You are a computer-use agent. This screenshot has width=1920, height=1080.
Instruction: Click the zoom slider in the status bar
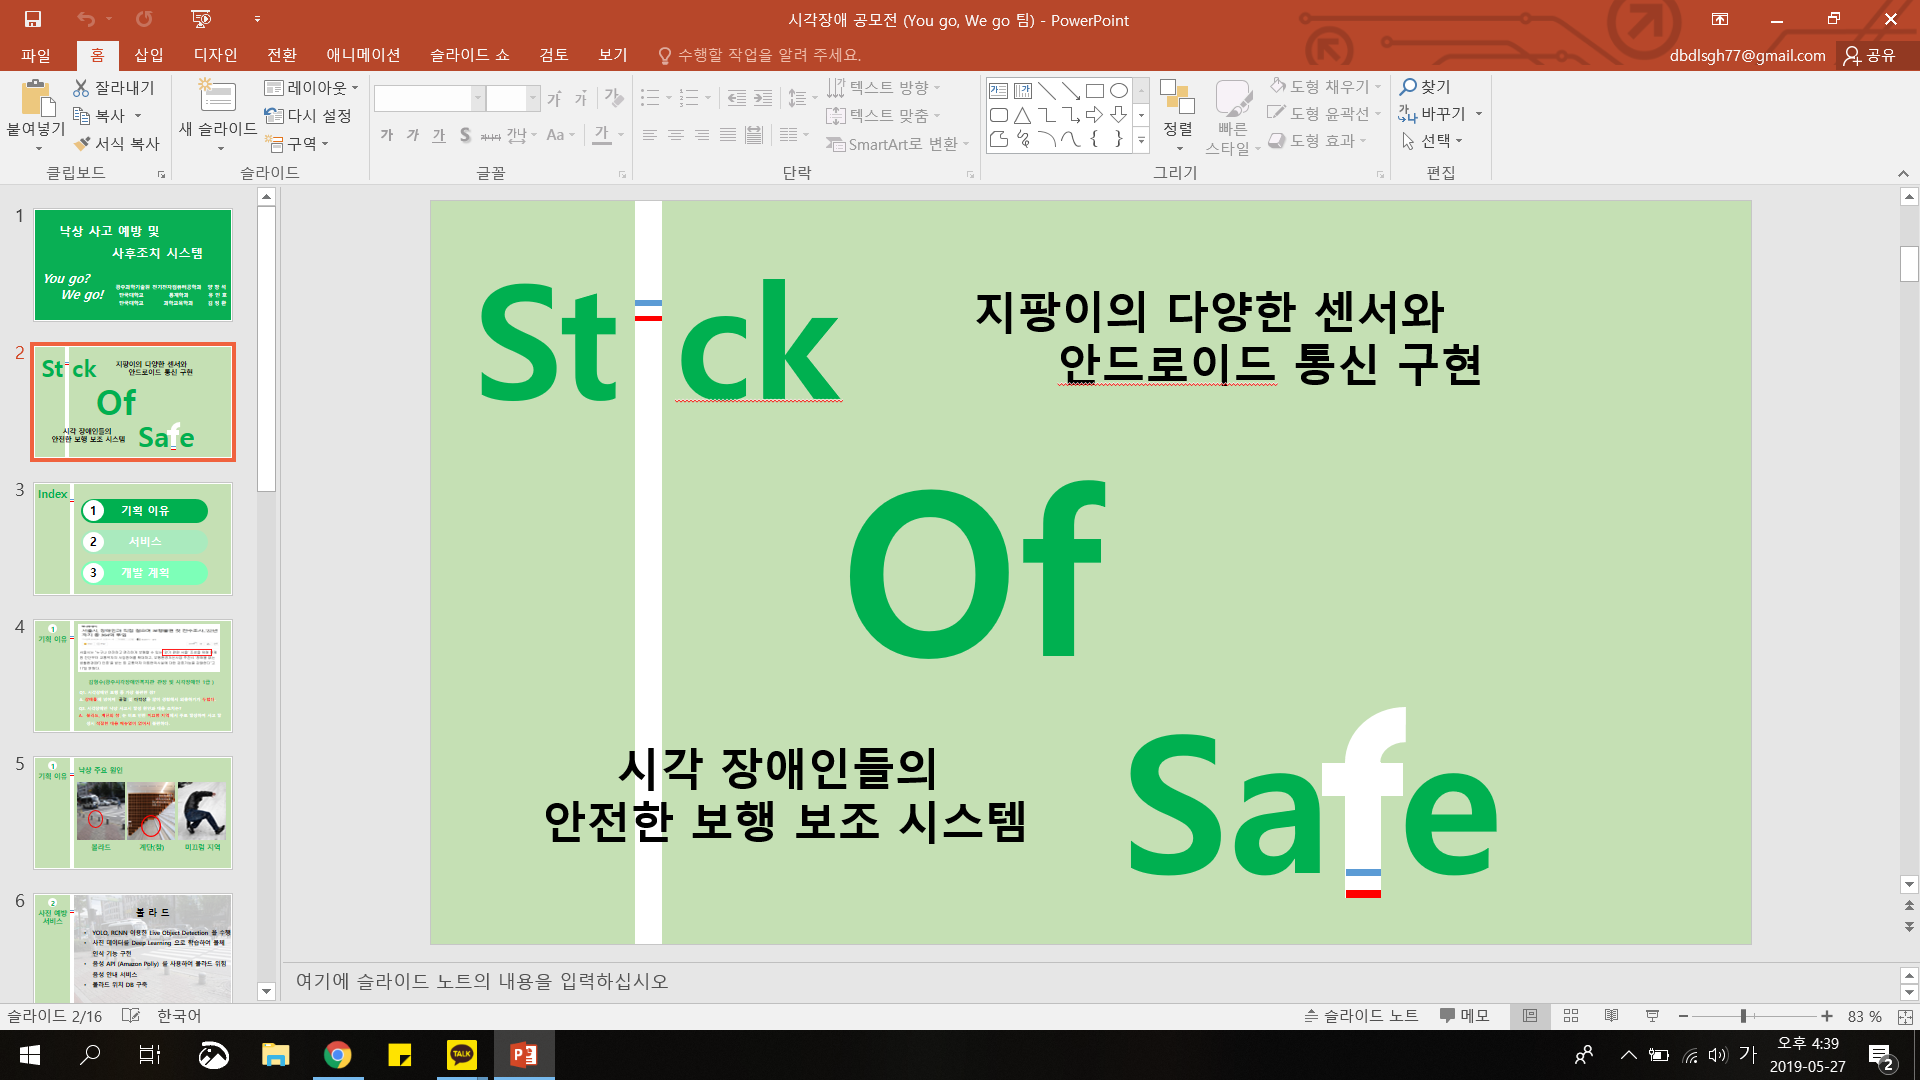tap(1743, 1016)
